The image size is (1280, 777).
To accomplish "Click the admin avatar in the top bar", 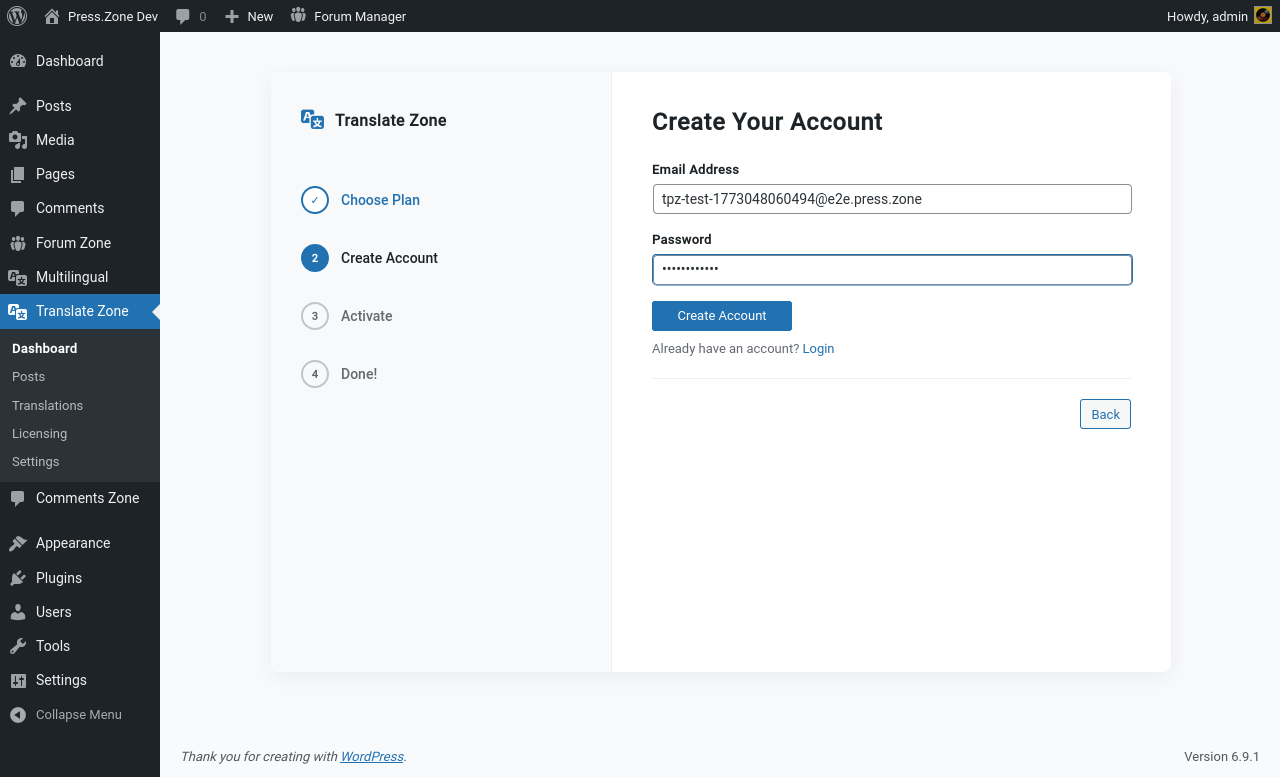I will tap(1263, 16).
